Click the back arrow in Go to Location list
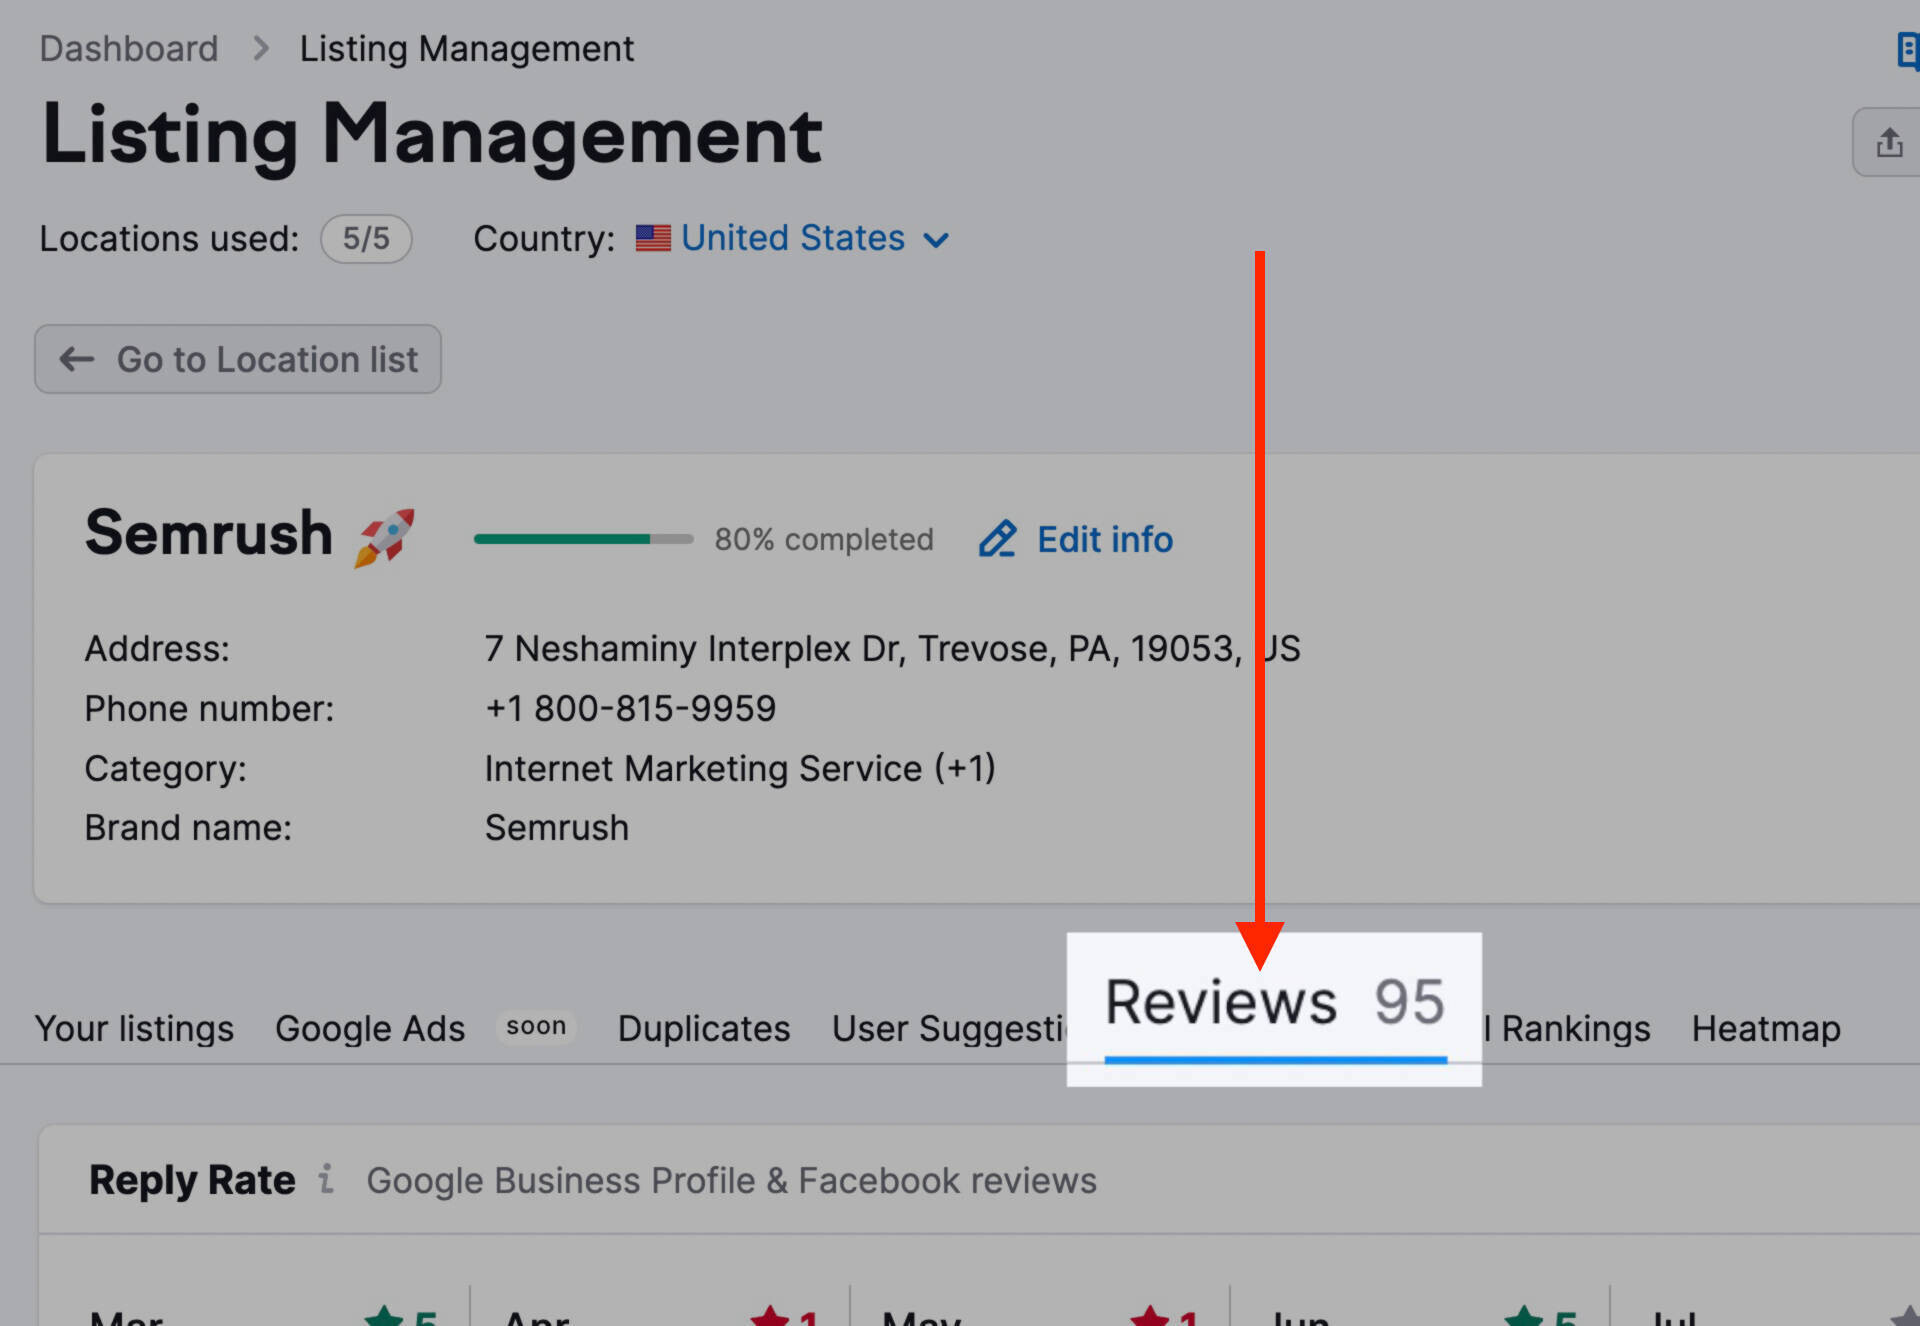1920x1326 pixels. point(76,359)
